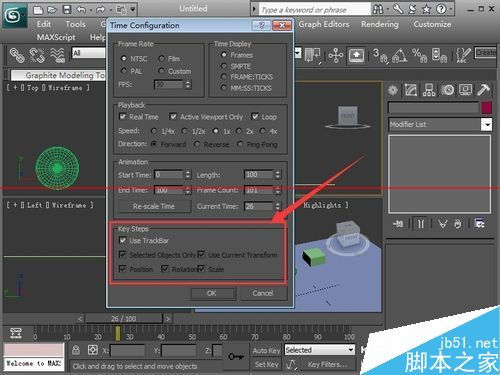Image resolution: width=500 pixels, height=375 pixels.
Task: Expand the Modifier List dropdown
Action: click(x=487, y=125)
